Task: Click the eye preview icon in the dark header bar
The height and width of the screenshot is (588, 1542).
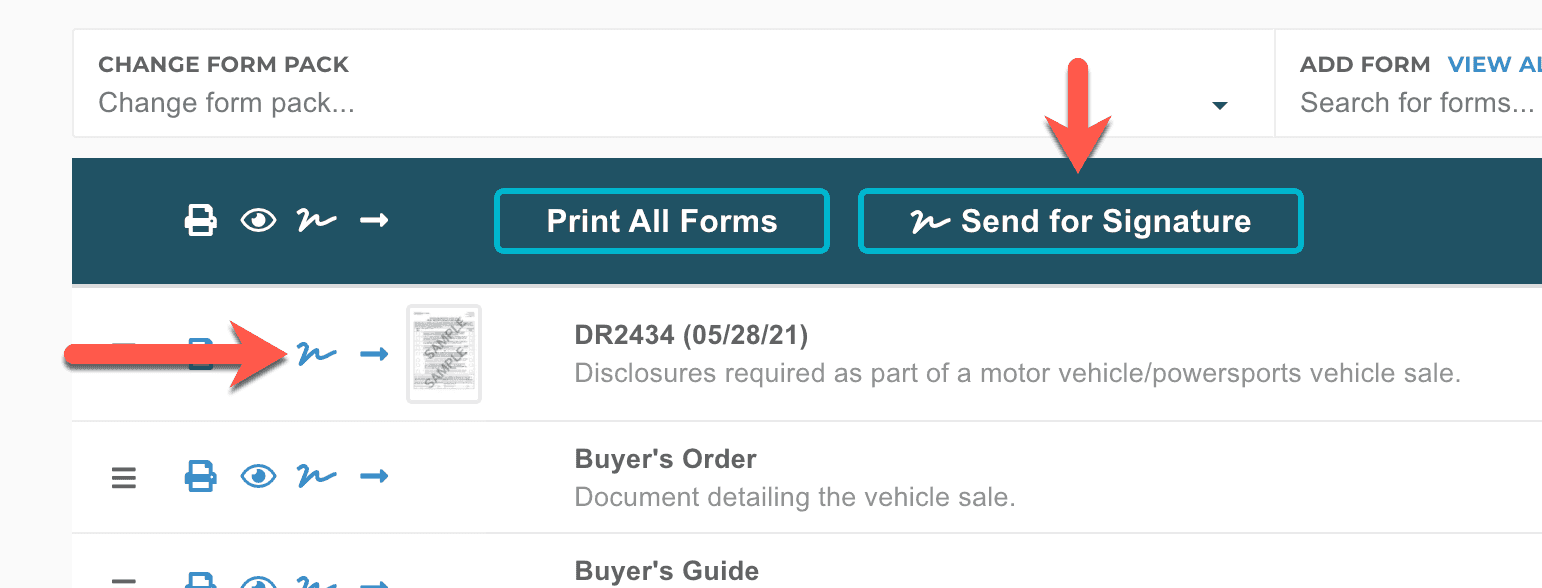Action: click(259, 220)
